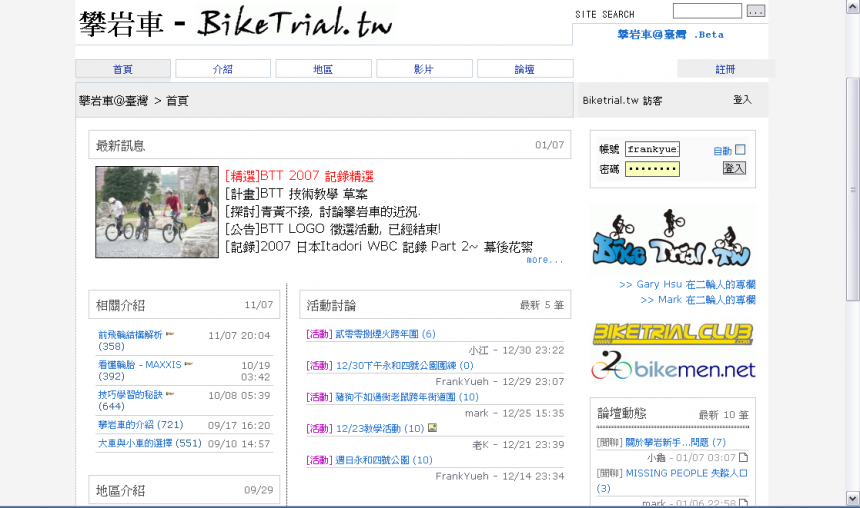The image size is (860, 508).
Task: Click the flag icon beside 前飛輪結構解析
Action: (x=170, y=334)
